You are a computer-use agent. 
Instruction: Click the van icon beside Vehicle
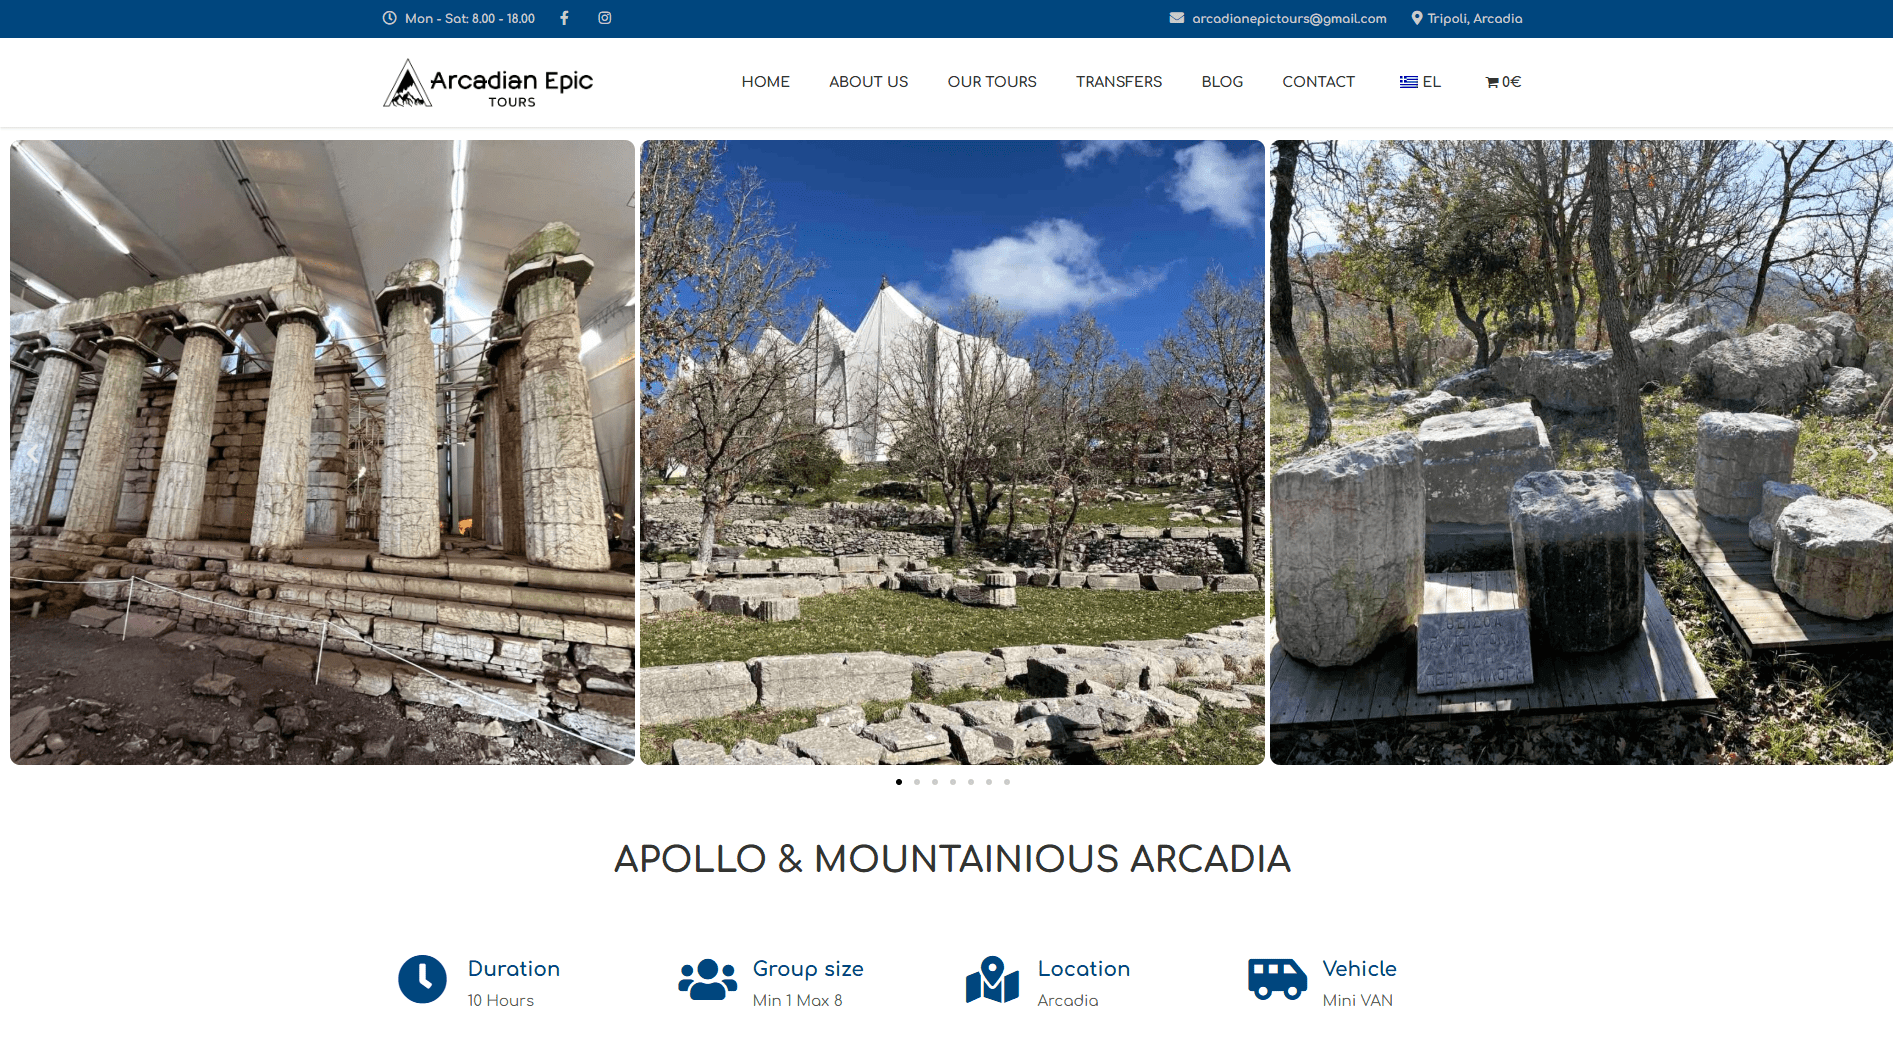(1277, 979)
